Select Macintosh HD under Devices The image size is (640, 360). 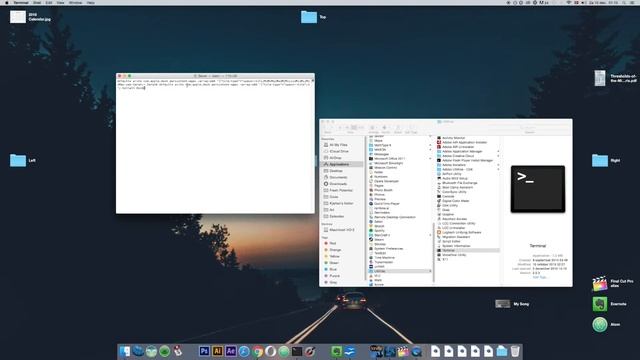[x=342, y=230]
